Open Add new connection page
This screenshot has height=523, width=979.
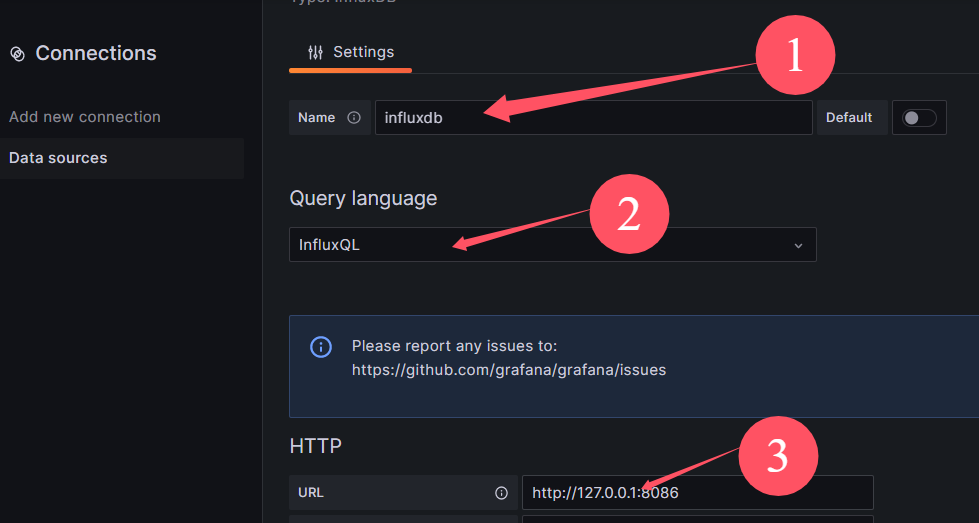(x=85, y=117)
